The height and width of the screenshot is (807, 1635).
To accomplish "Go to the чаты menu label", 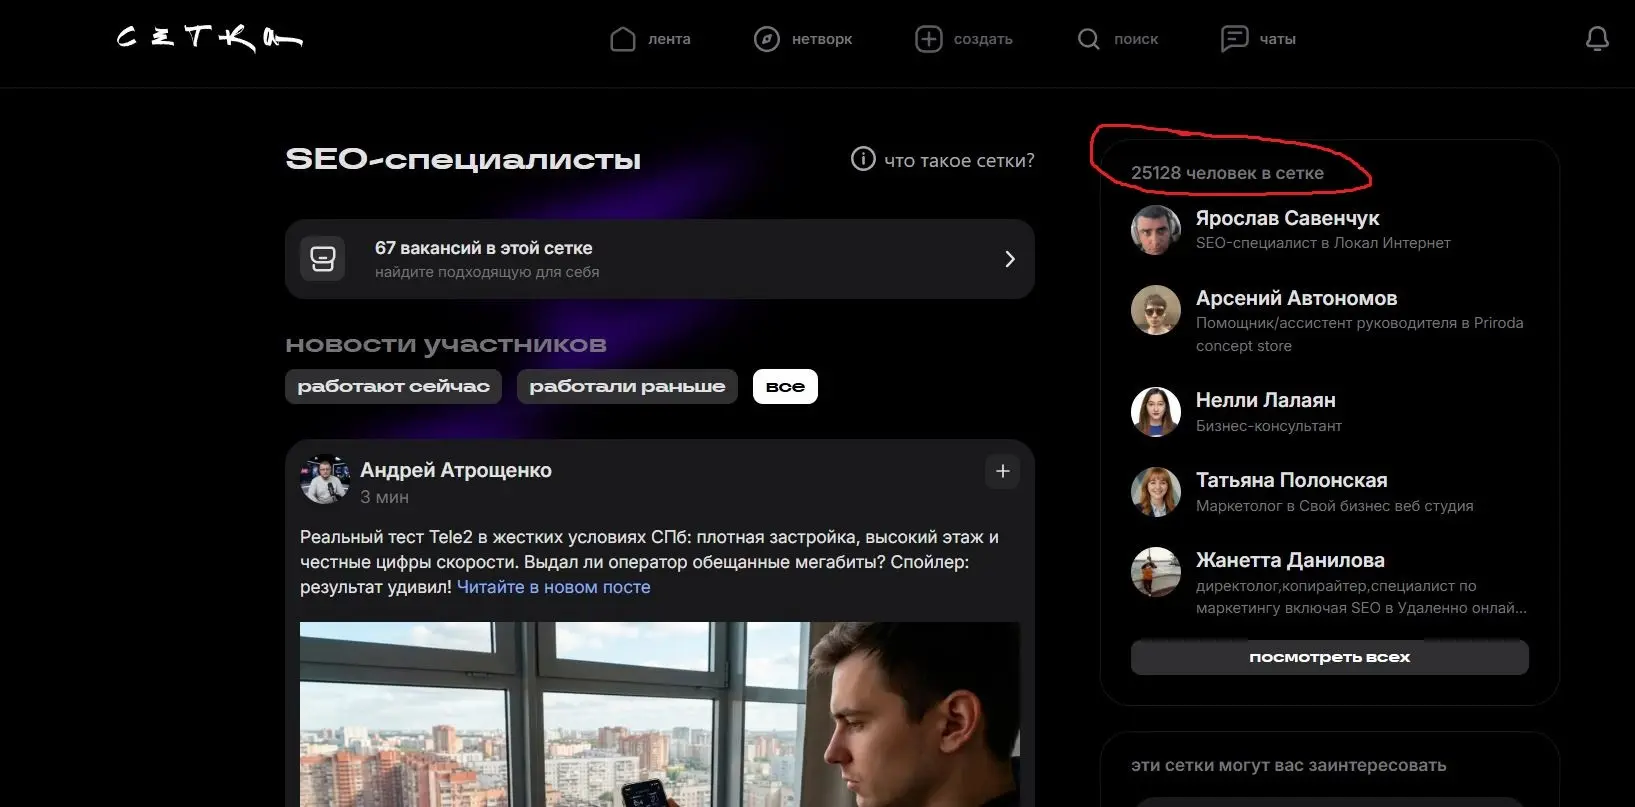I will (x=1277, y=39).
